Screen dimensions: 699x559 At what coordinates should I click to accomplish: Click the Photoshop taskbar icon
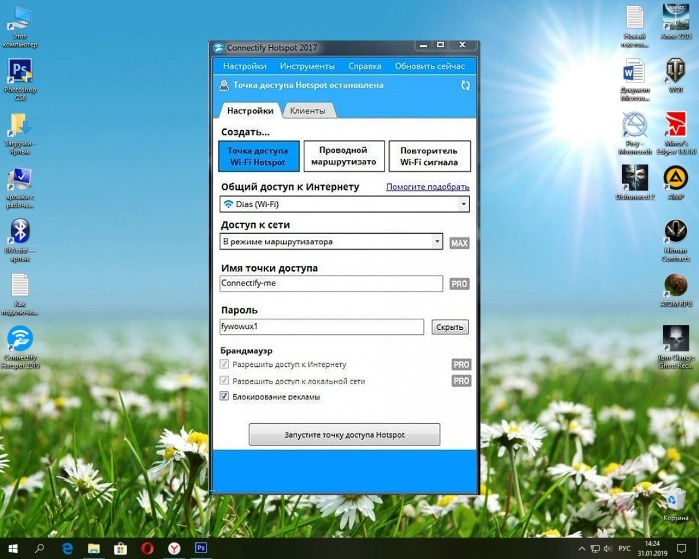click(201, 548)
